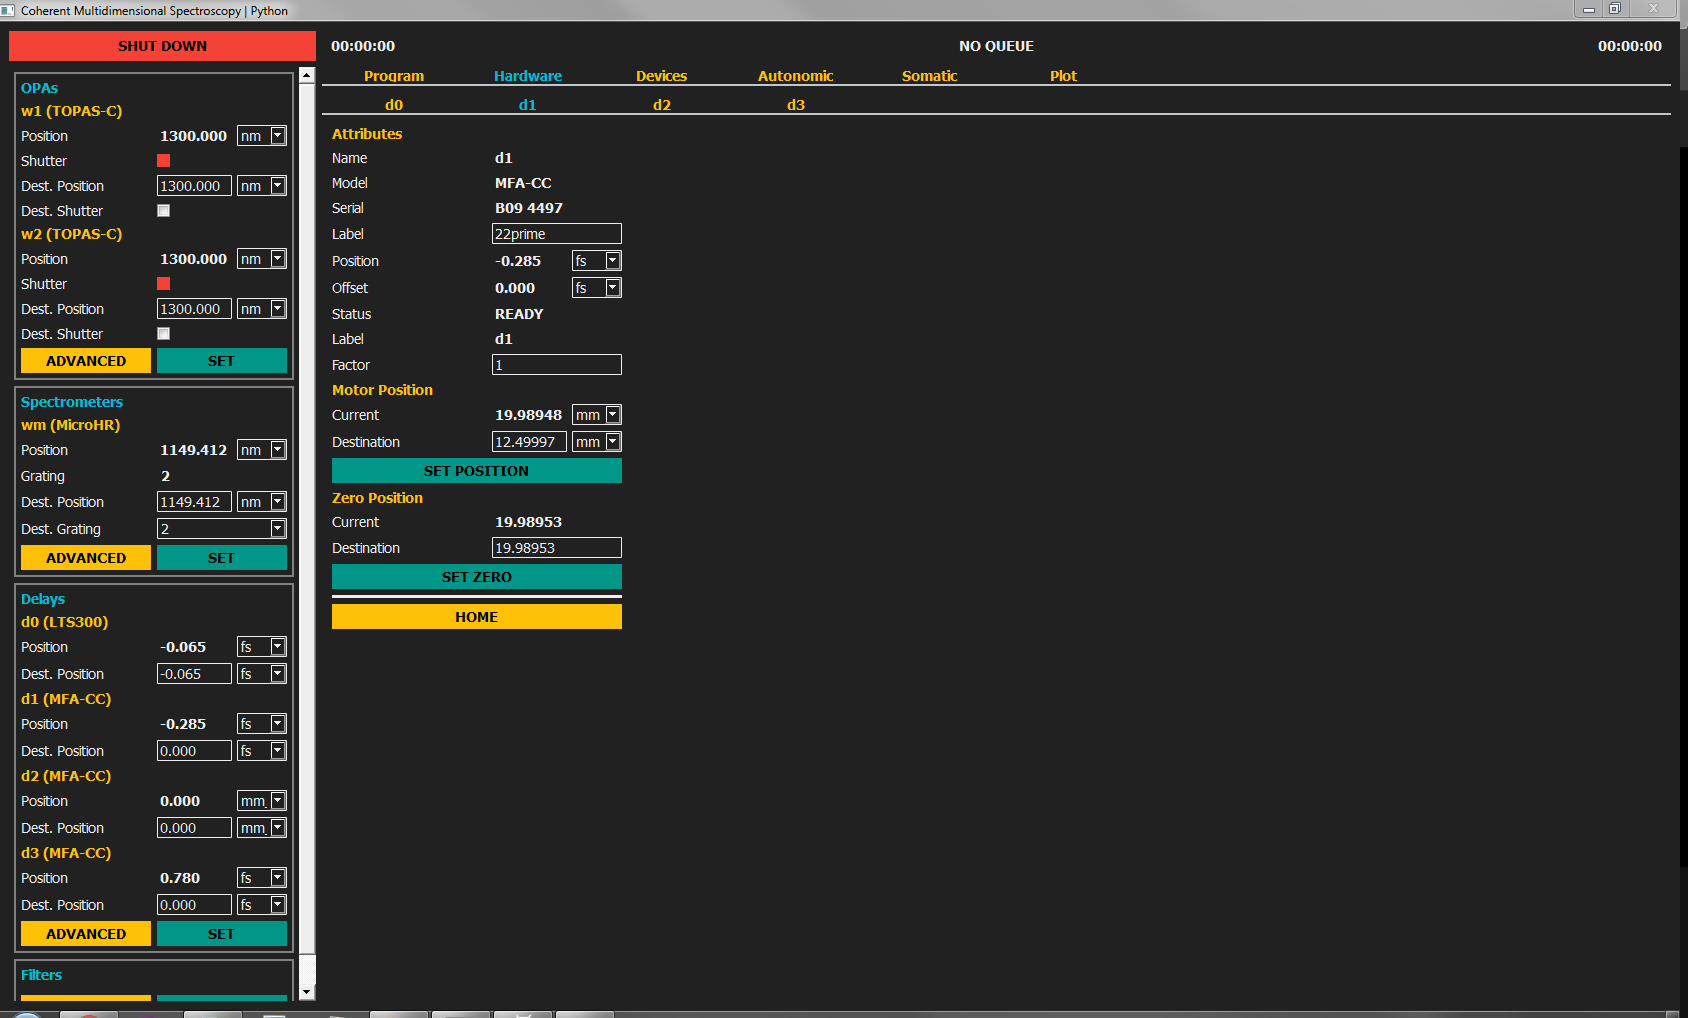Image resolution: width=1688 pixels, height=1018 pixels.
Task: Click the red w1 Shutter indicator
Action: (x=164, y=161)
